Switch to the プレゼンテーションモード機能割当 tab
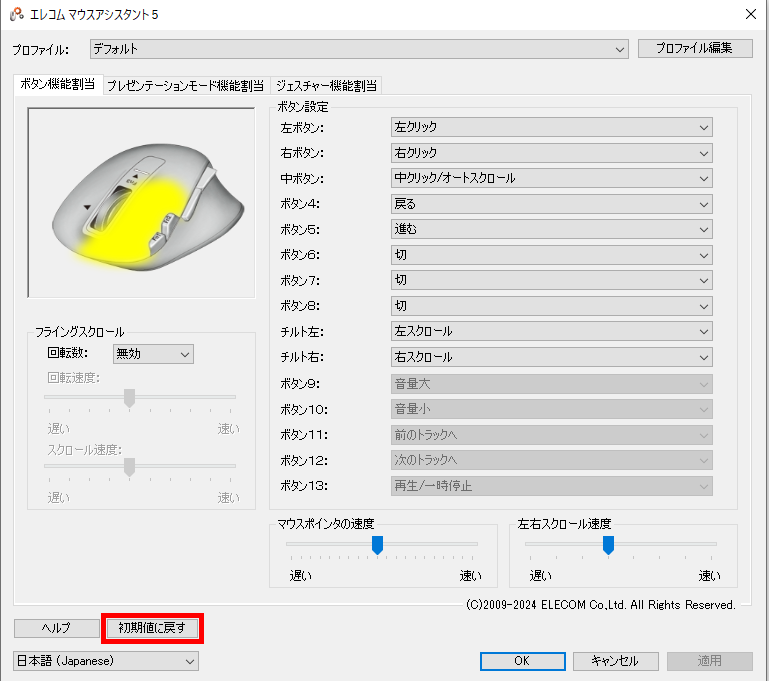This screenshot has height=681, width=769. 185,86
